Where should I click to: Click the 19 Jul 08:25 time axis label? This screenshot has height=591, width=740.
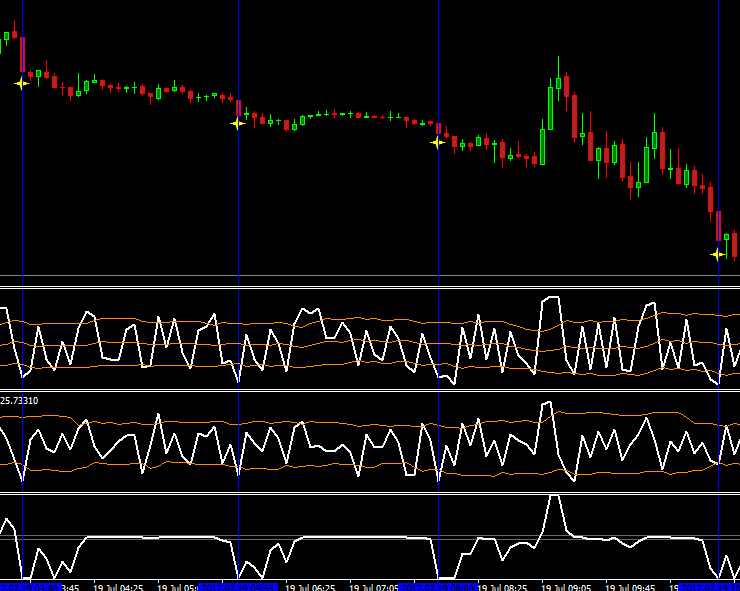(503, 588)
